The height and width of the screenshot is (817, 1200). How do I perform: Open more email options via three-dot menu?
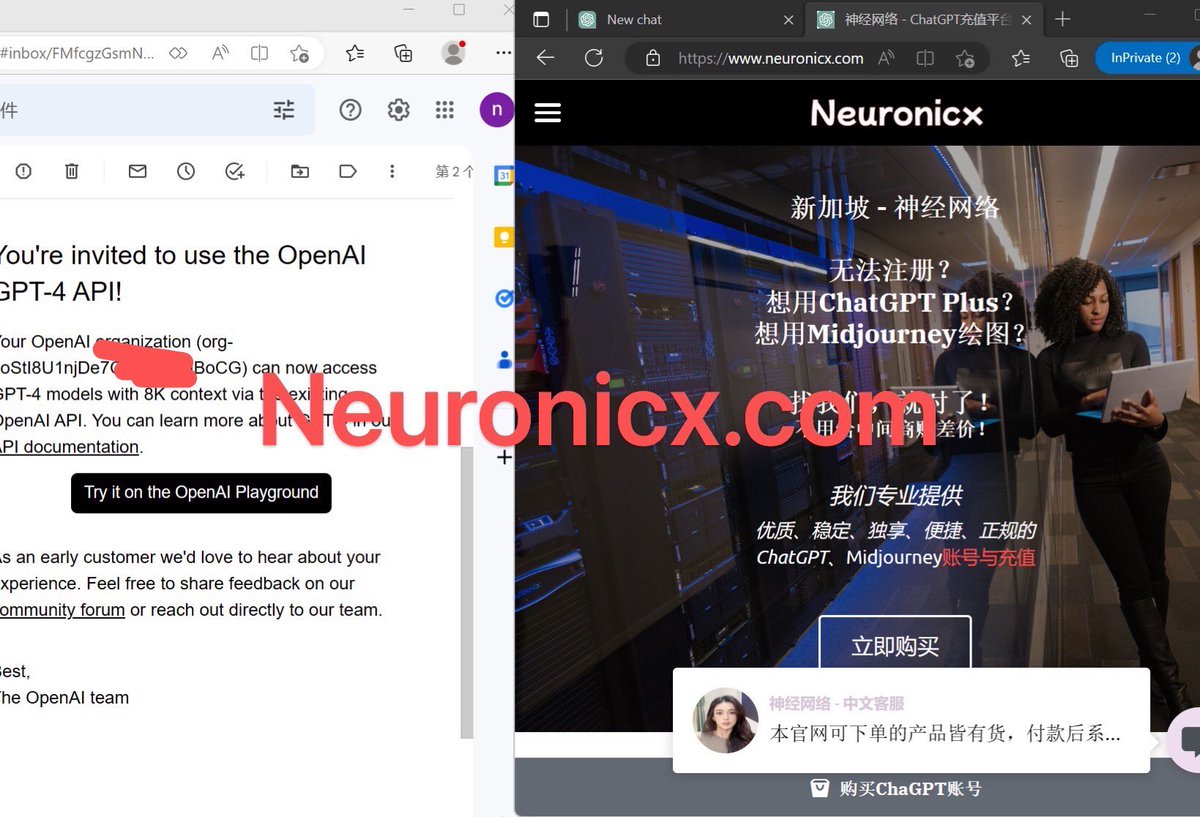click(392, 170)
